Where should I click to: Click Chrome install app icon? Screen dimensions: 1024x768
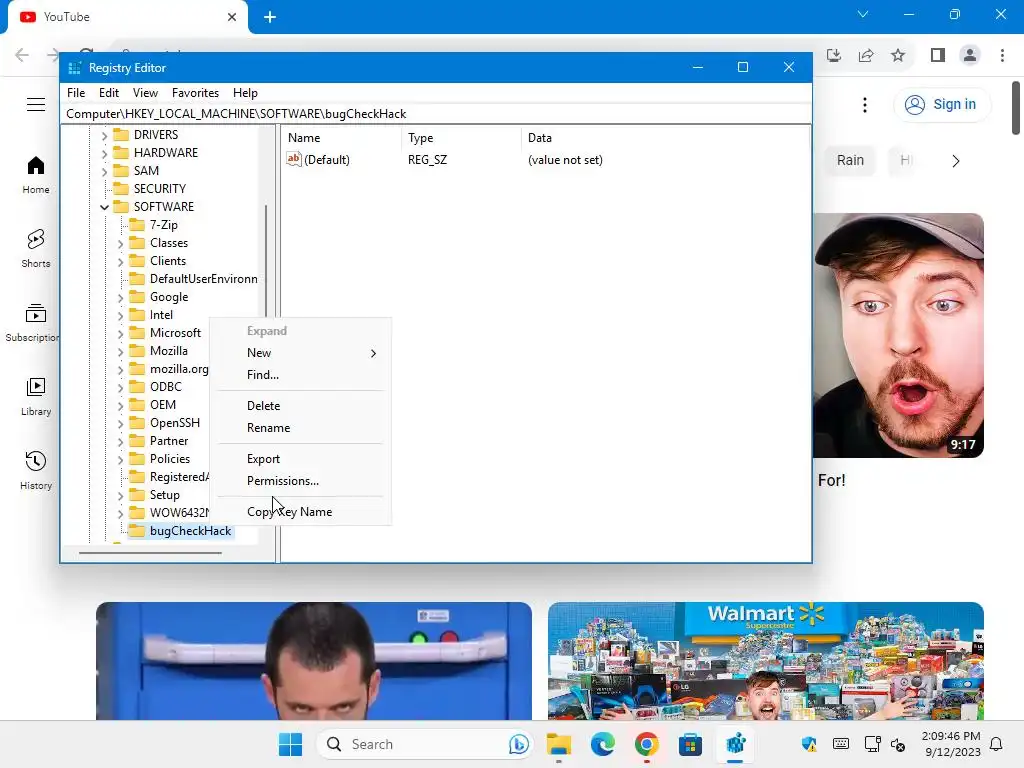(834, 56)
